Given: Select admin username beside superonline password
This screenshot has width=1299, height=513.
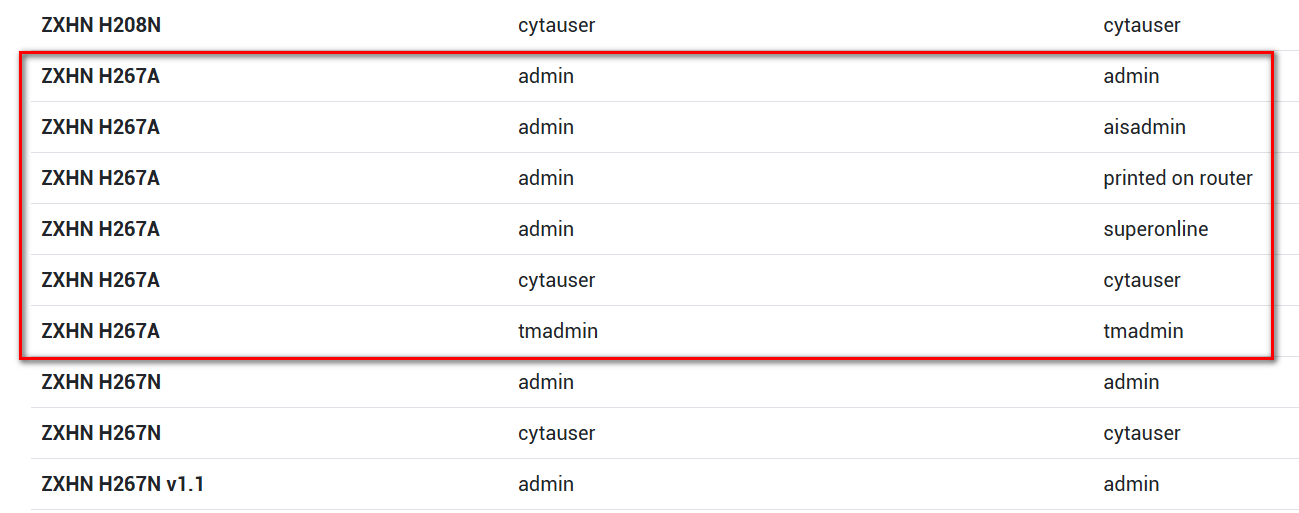Looking at the screenshot, I should coord(546,229).
